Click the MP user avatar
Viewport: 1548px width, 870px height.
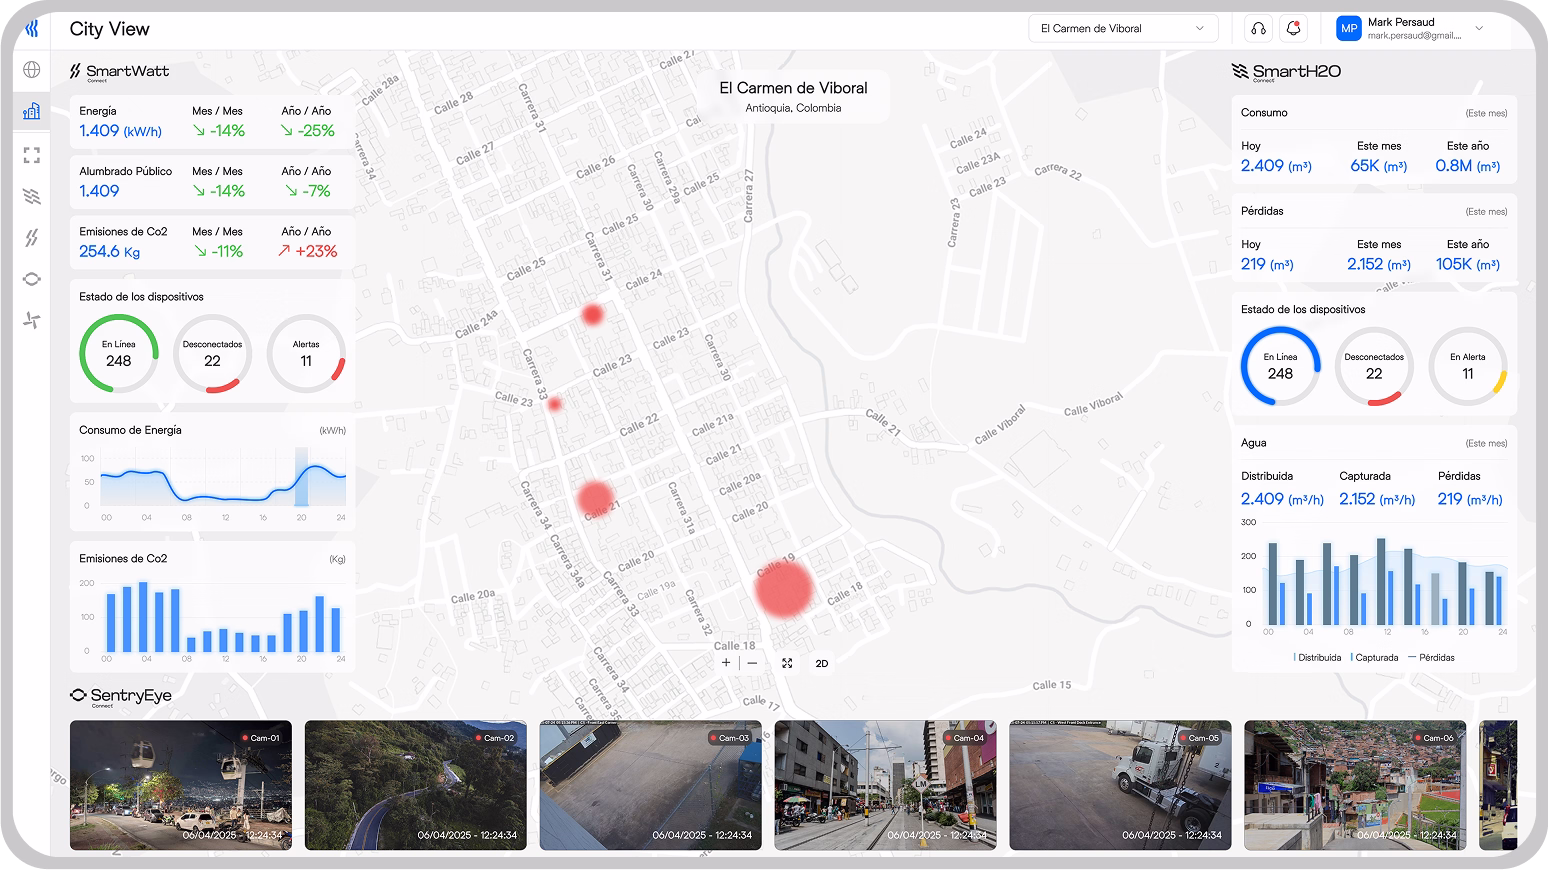click(1349, 29)
